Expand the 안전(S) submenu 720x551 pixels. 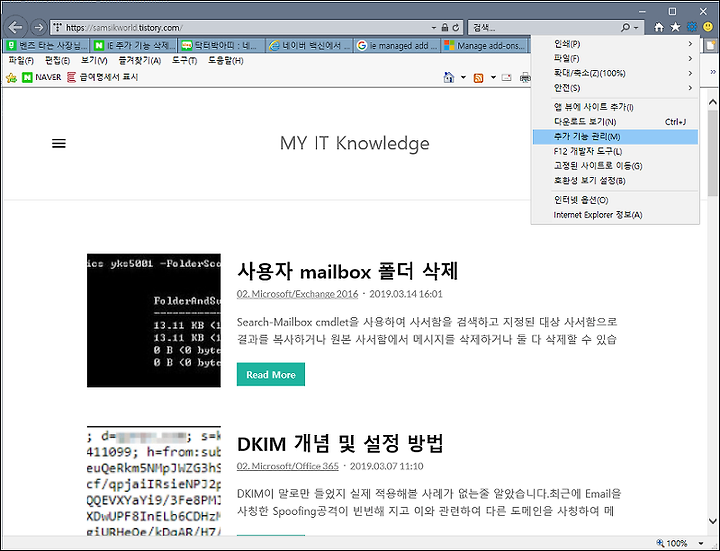(x=615, y=88)
